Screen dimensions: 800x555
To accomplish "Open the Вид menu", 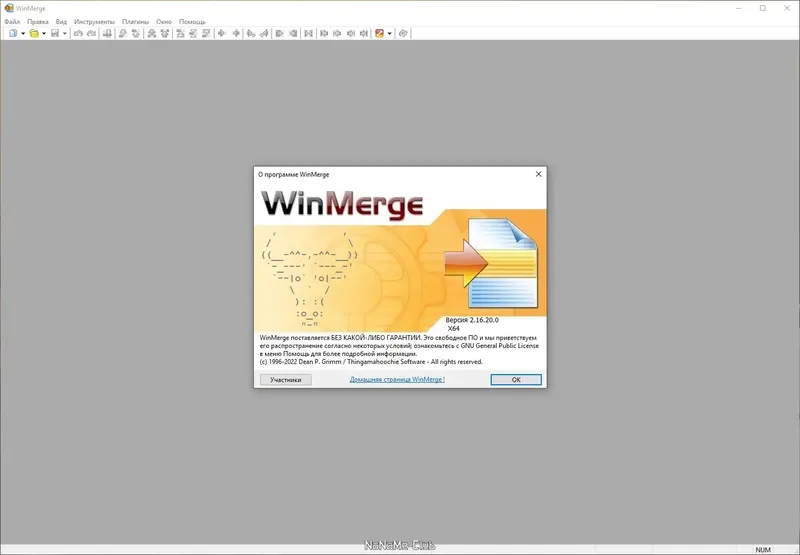I will click(61, 22).
